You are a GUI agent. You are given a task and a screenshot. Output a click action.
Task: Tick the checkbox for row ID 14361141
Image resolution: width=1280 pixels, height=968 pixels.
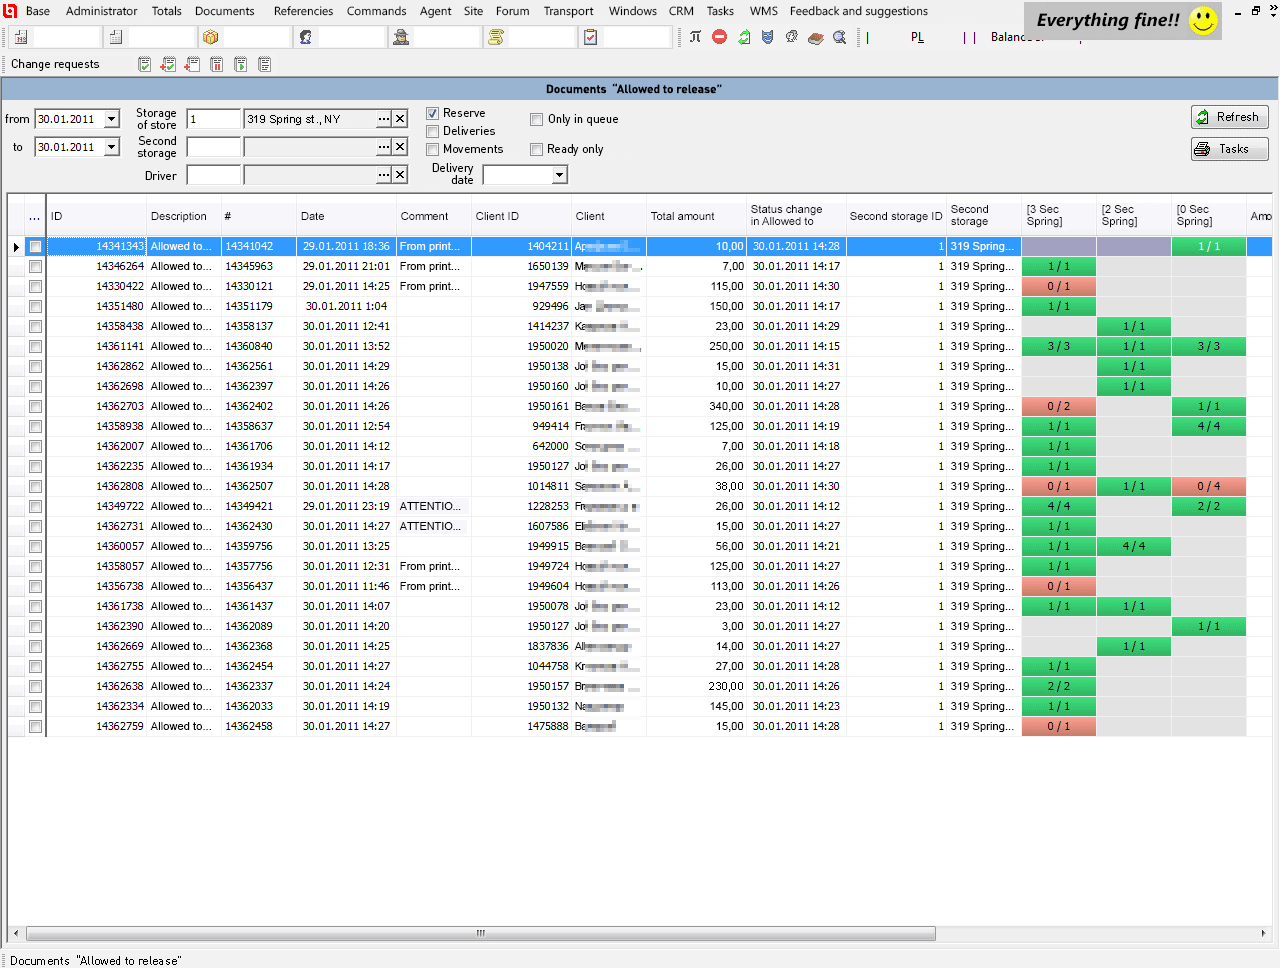pos(36,346)
